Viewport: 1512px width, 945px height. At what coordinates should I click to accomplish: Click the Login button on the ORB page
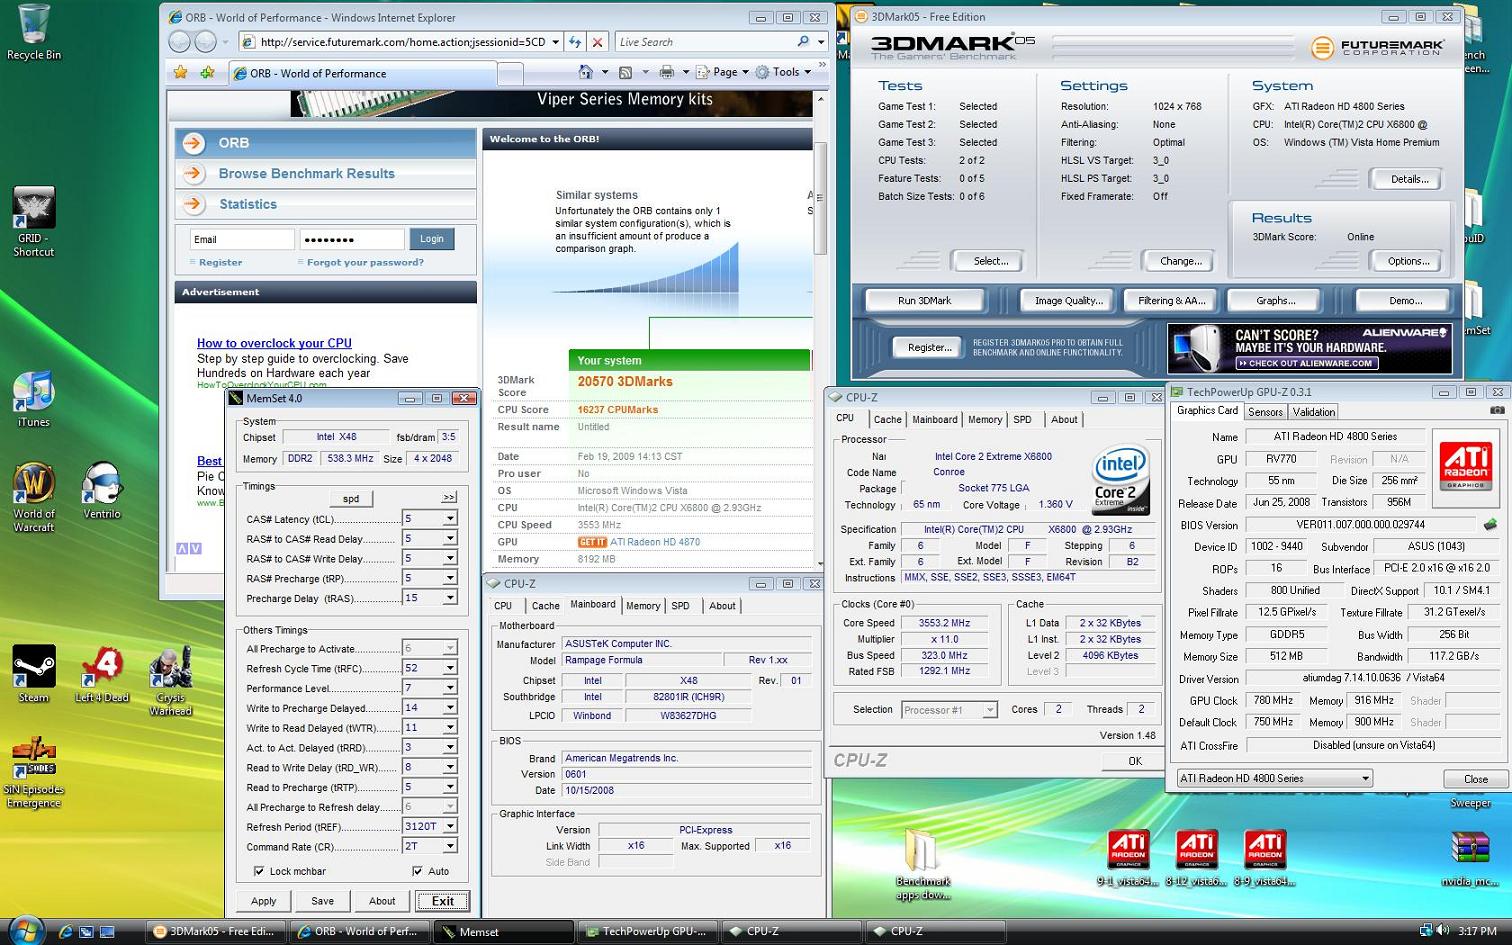432,239
